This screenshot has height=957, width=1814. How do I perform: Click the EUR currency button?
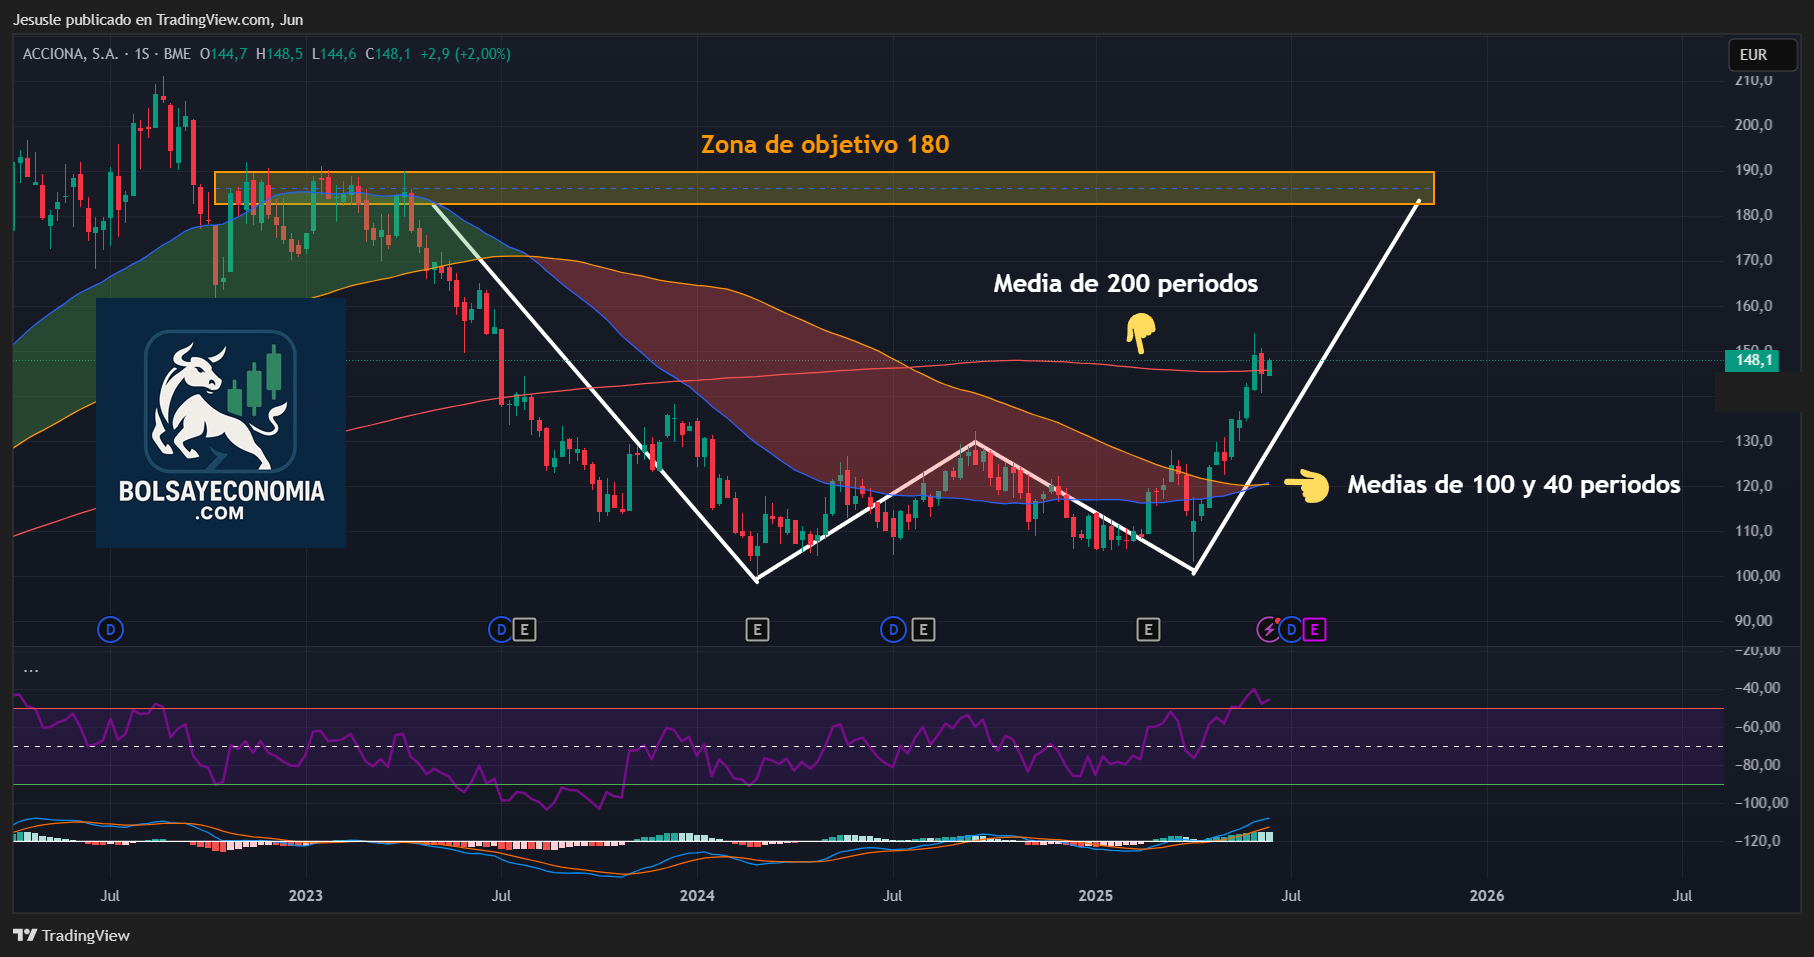point(1763,55)
